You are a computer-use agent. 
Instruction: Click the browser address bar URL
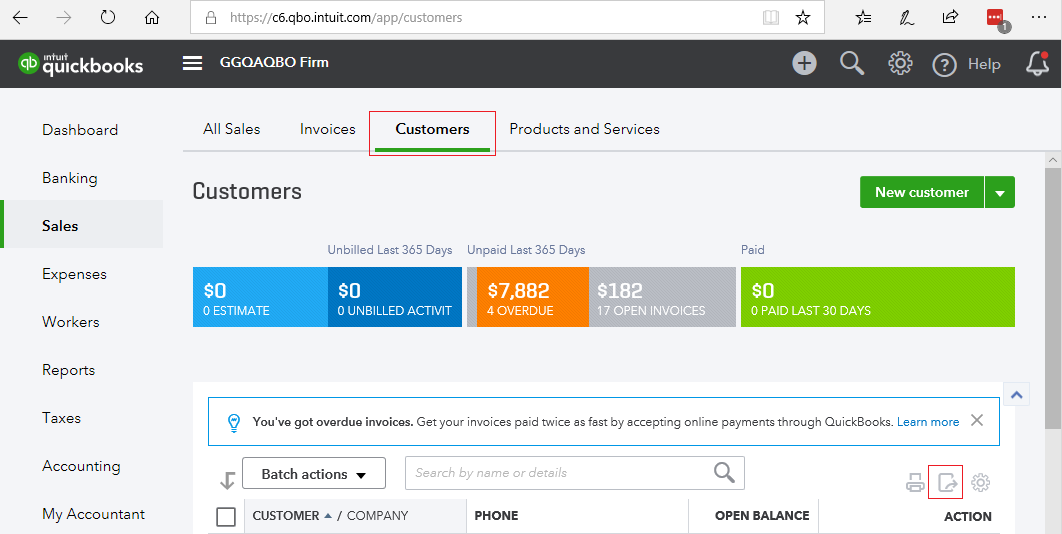point(346,18)
